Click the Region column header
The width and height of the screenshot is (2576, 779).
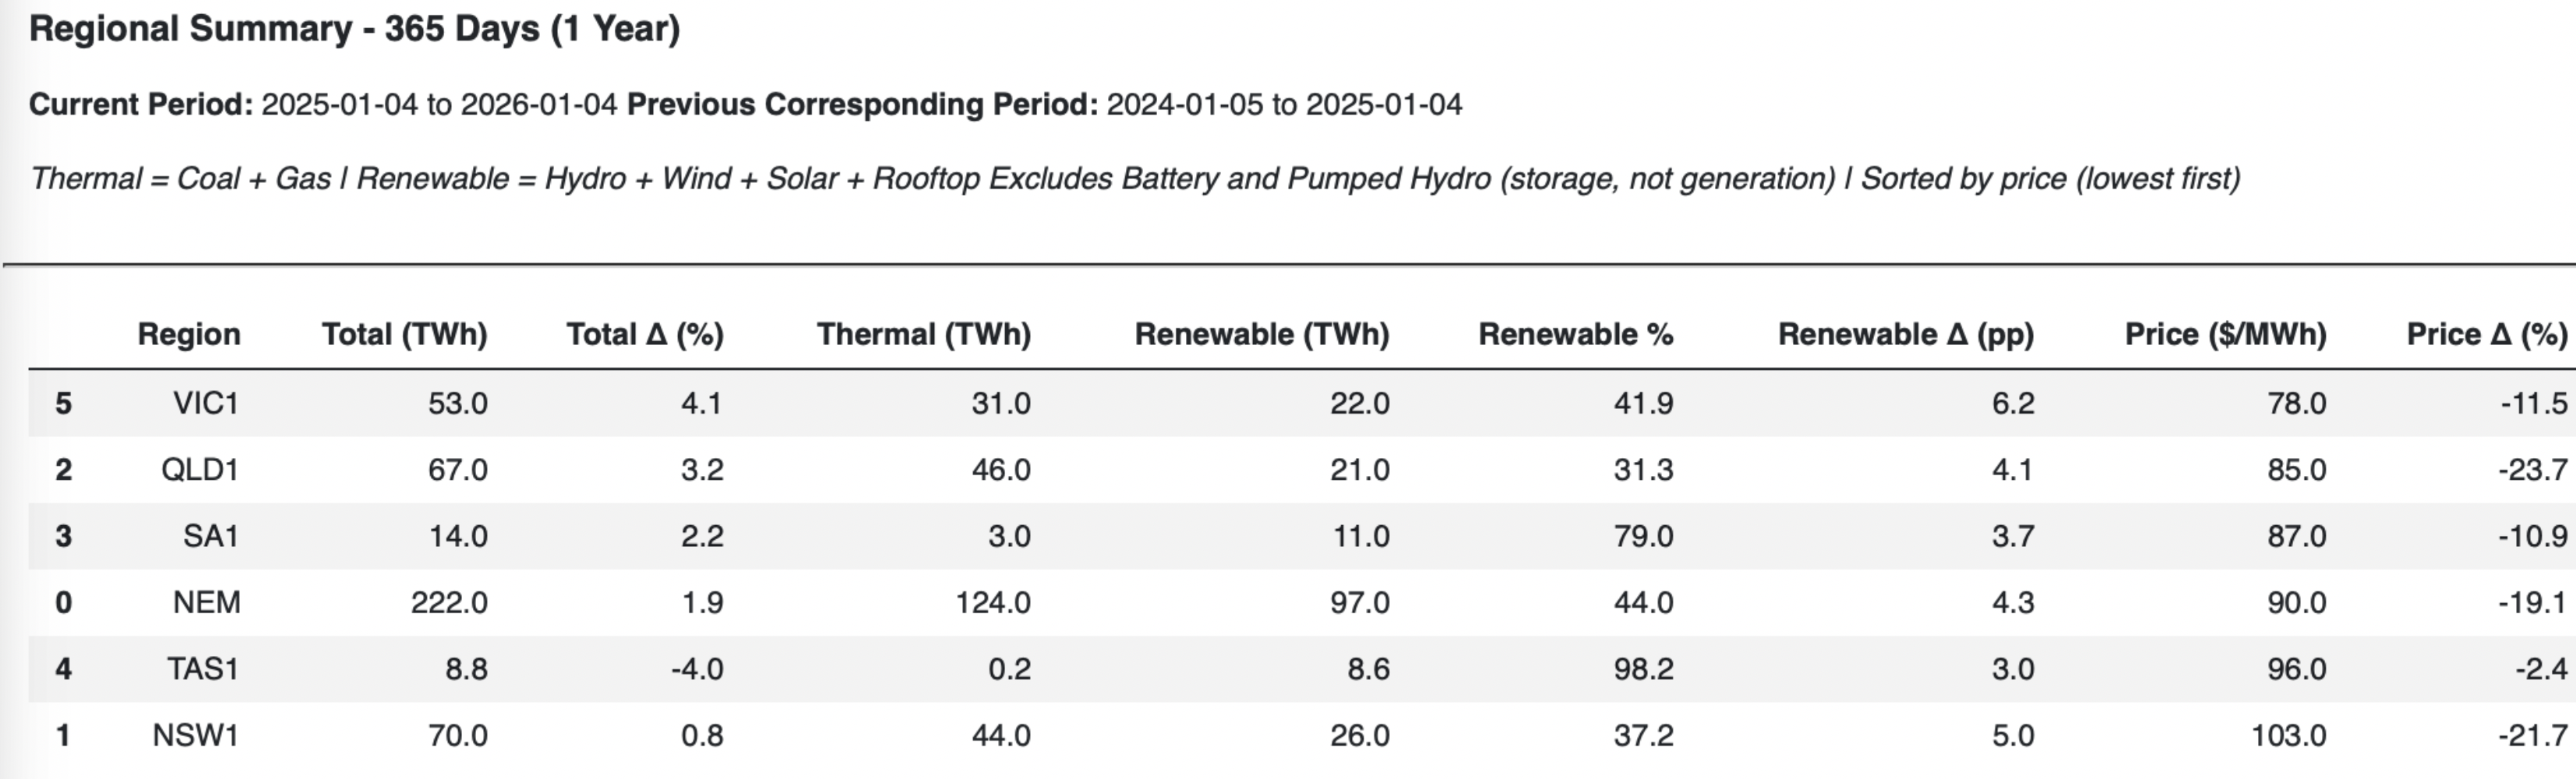(x=189, y=334)
